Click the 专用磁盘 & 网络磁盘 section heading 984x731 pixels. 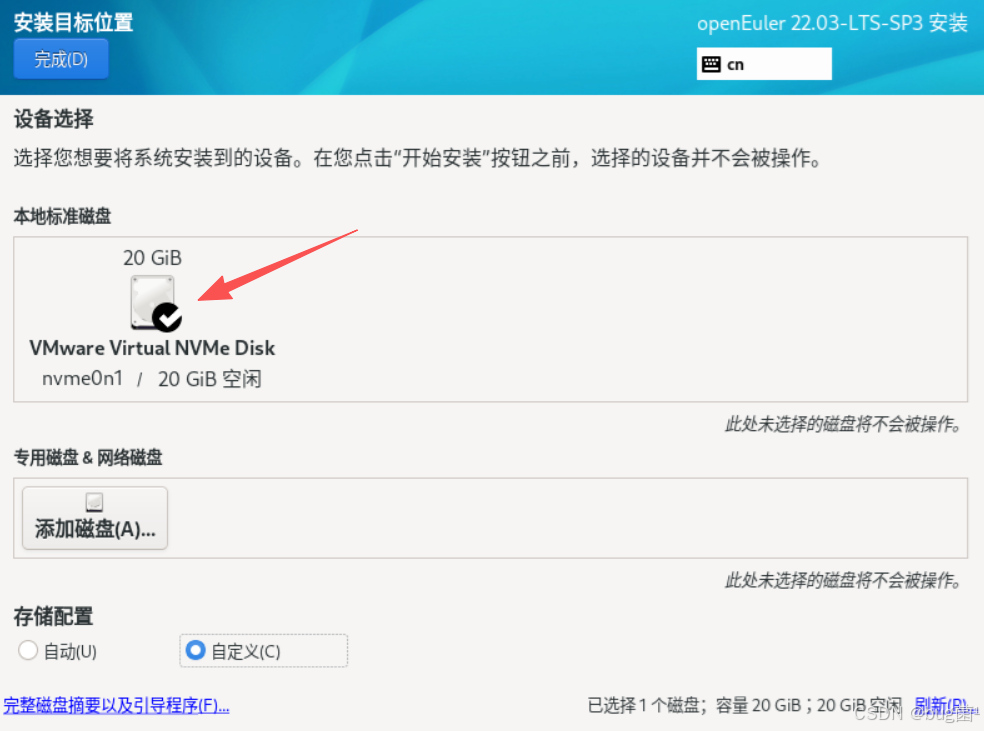(88, 457)
